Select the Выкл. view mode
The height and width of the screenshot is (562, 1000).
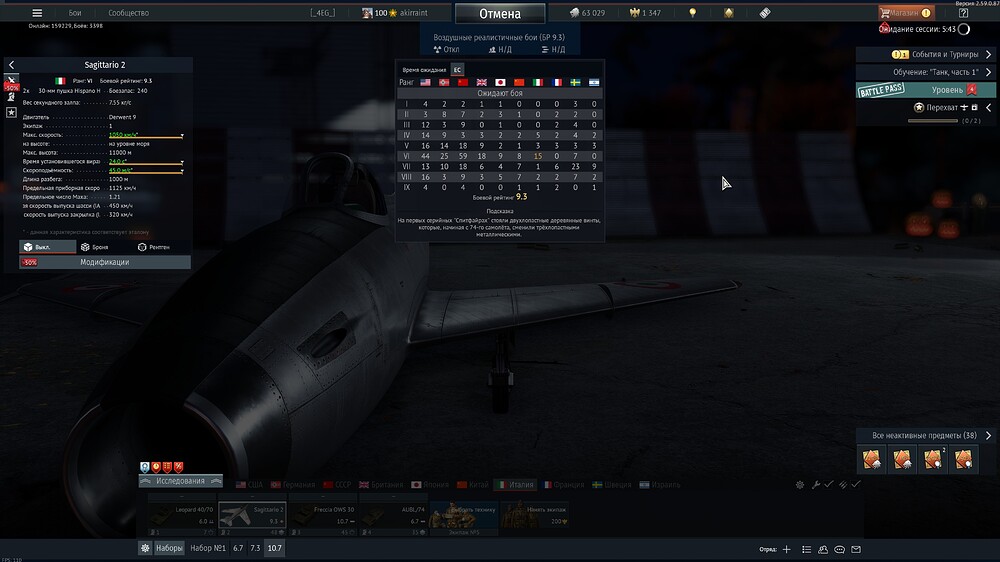click(x=48, y=247)
